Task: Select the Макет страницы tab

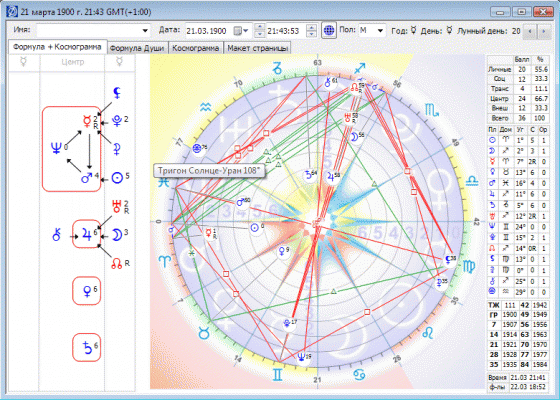Action: (257, 48)
